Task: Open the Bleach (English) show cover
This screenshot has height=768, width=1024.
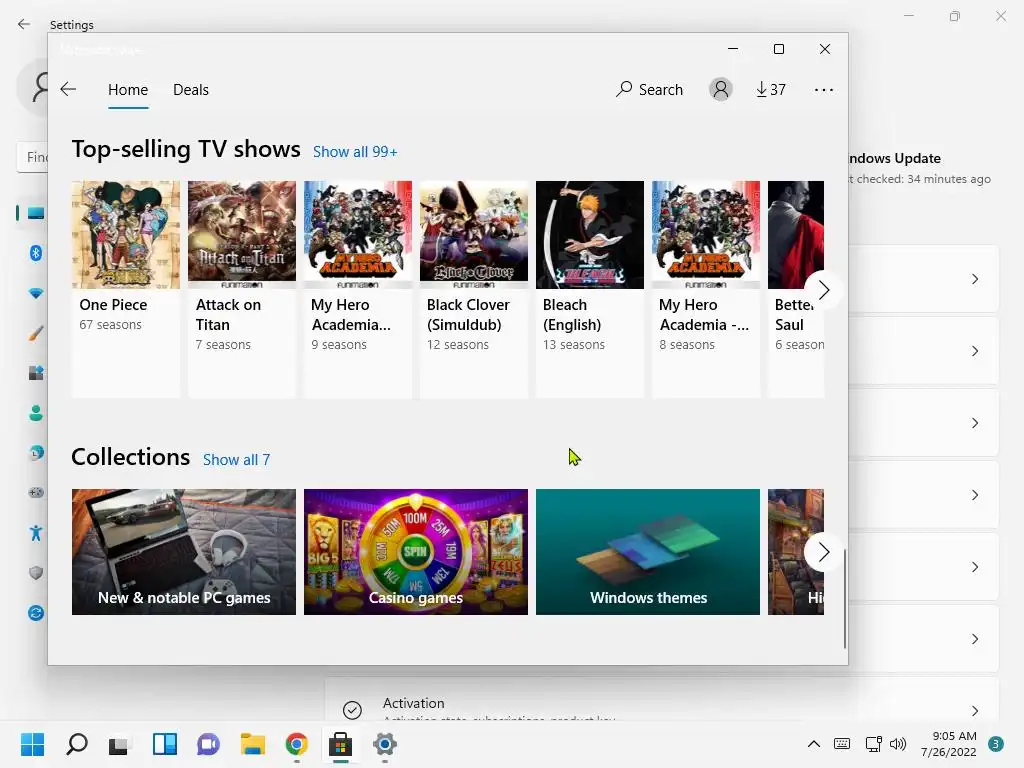Action: click(x=590, y=234)
